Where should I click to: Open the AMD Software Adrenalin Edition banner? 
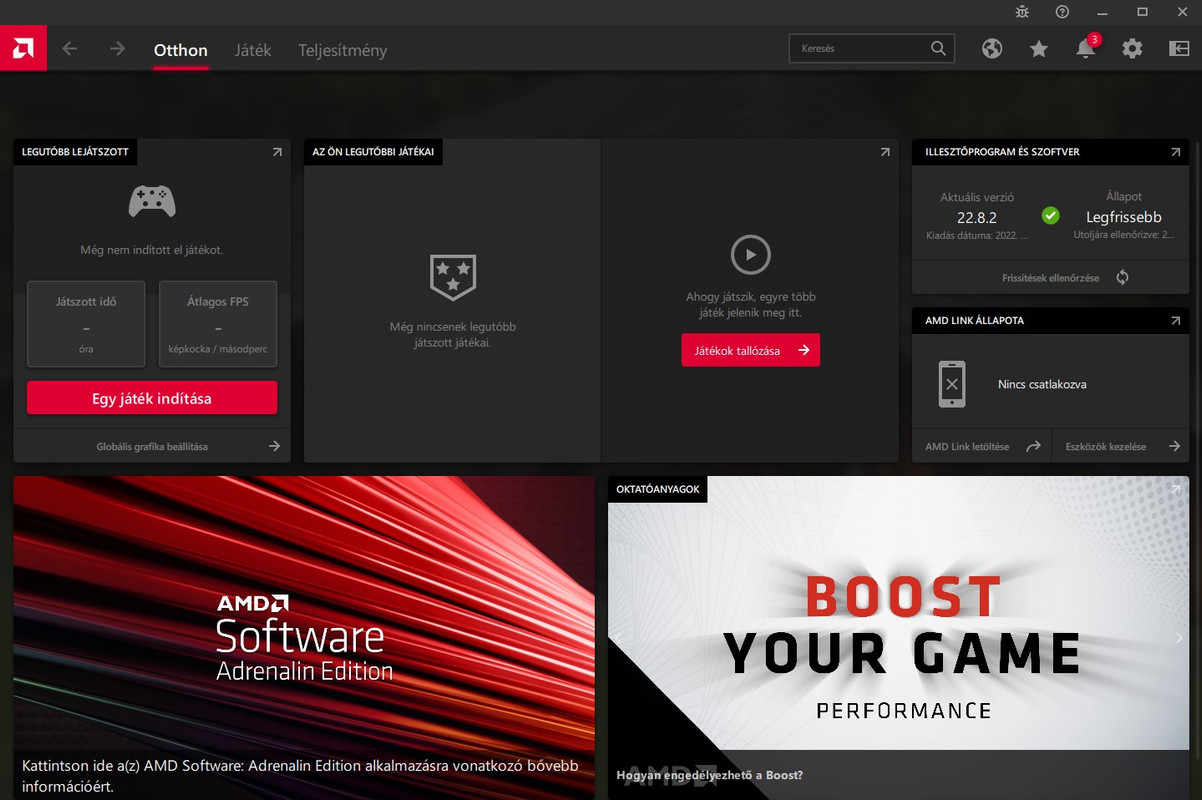[304, 638]
